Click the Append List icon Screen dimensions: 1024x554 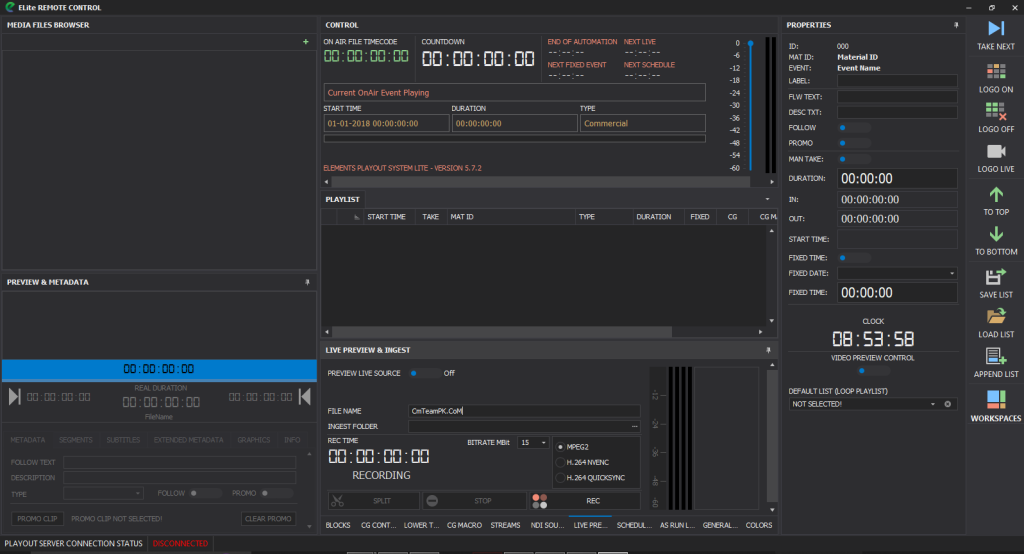click(x=995, y=356)
